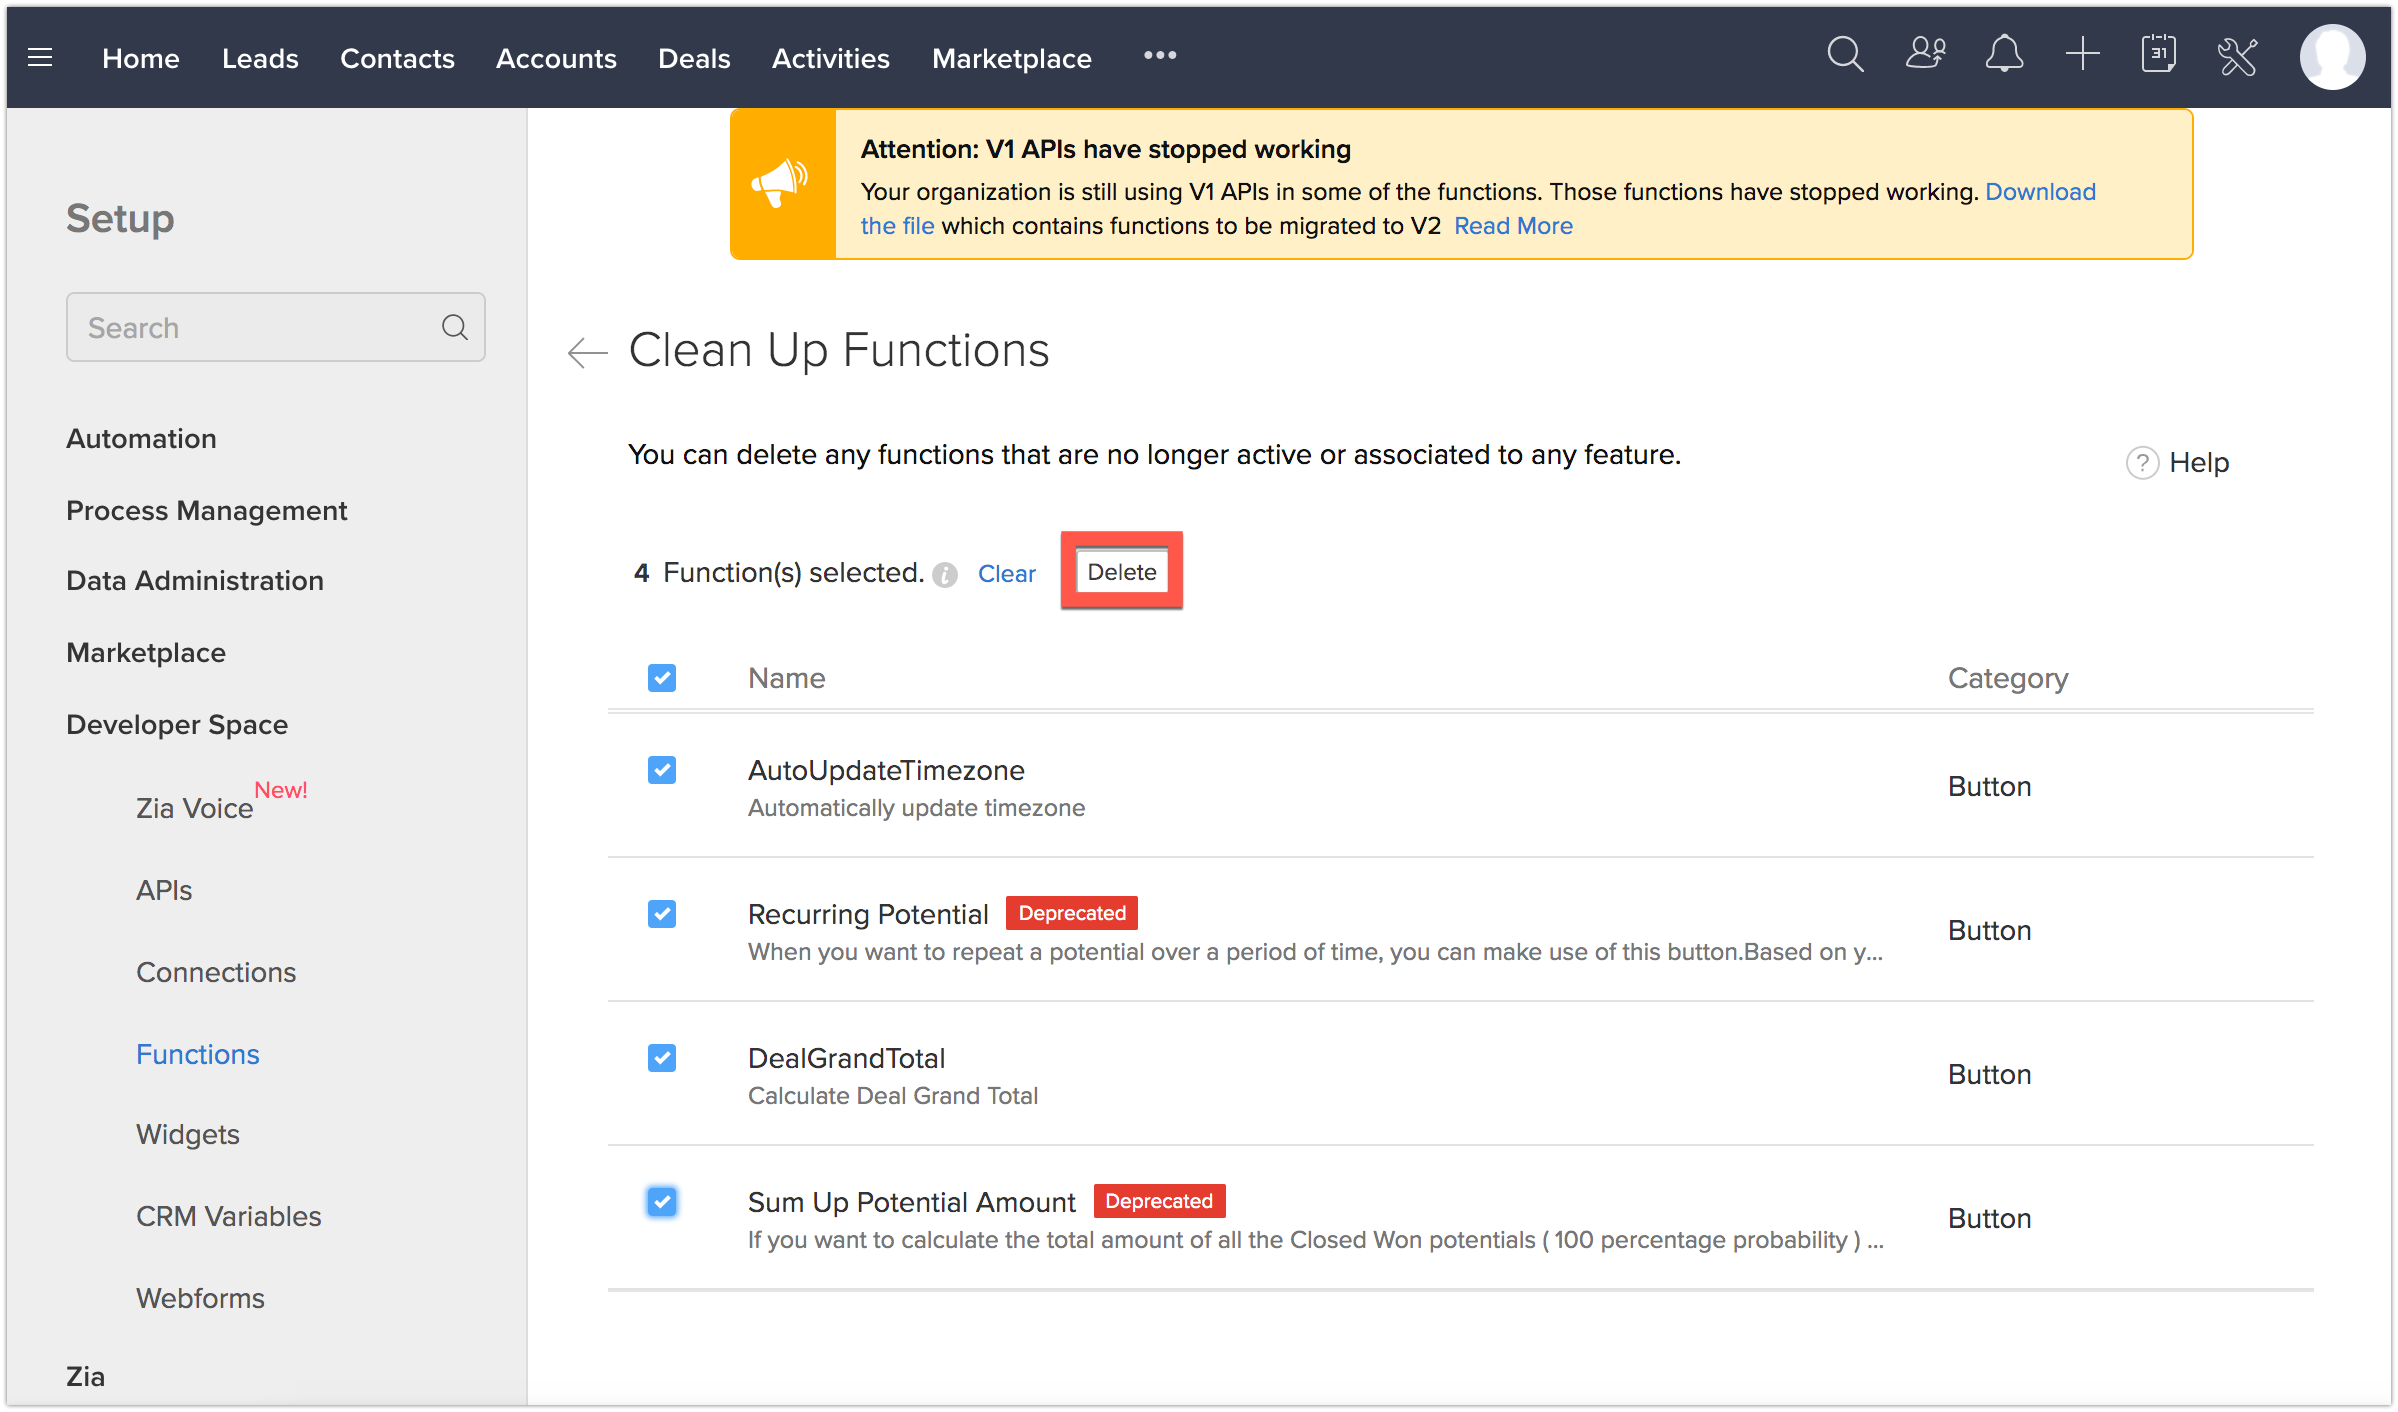
Task: Open CRM Variables in sidebar
Action: pyautogui.click(x=229, y=1216)
